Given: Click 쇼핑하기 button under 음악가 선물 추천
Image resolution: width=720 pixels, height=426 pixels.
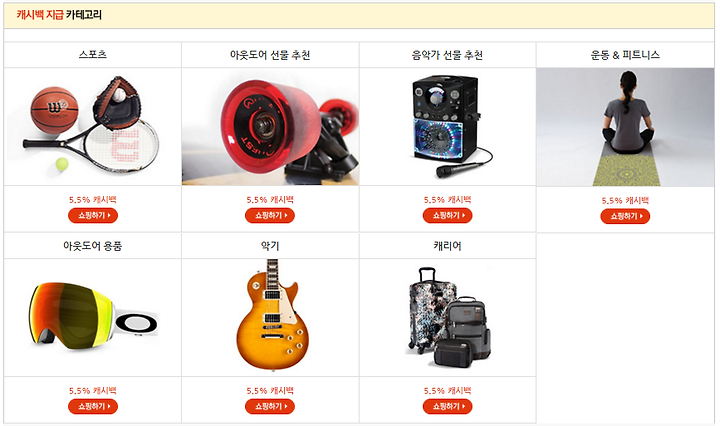Looking at the screenshot, I should tap(448, 215).
